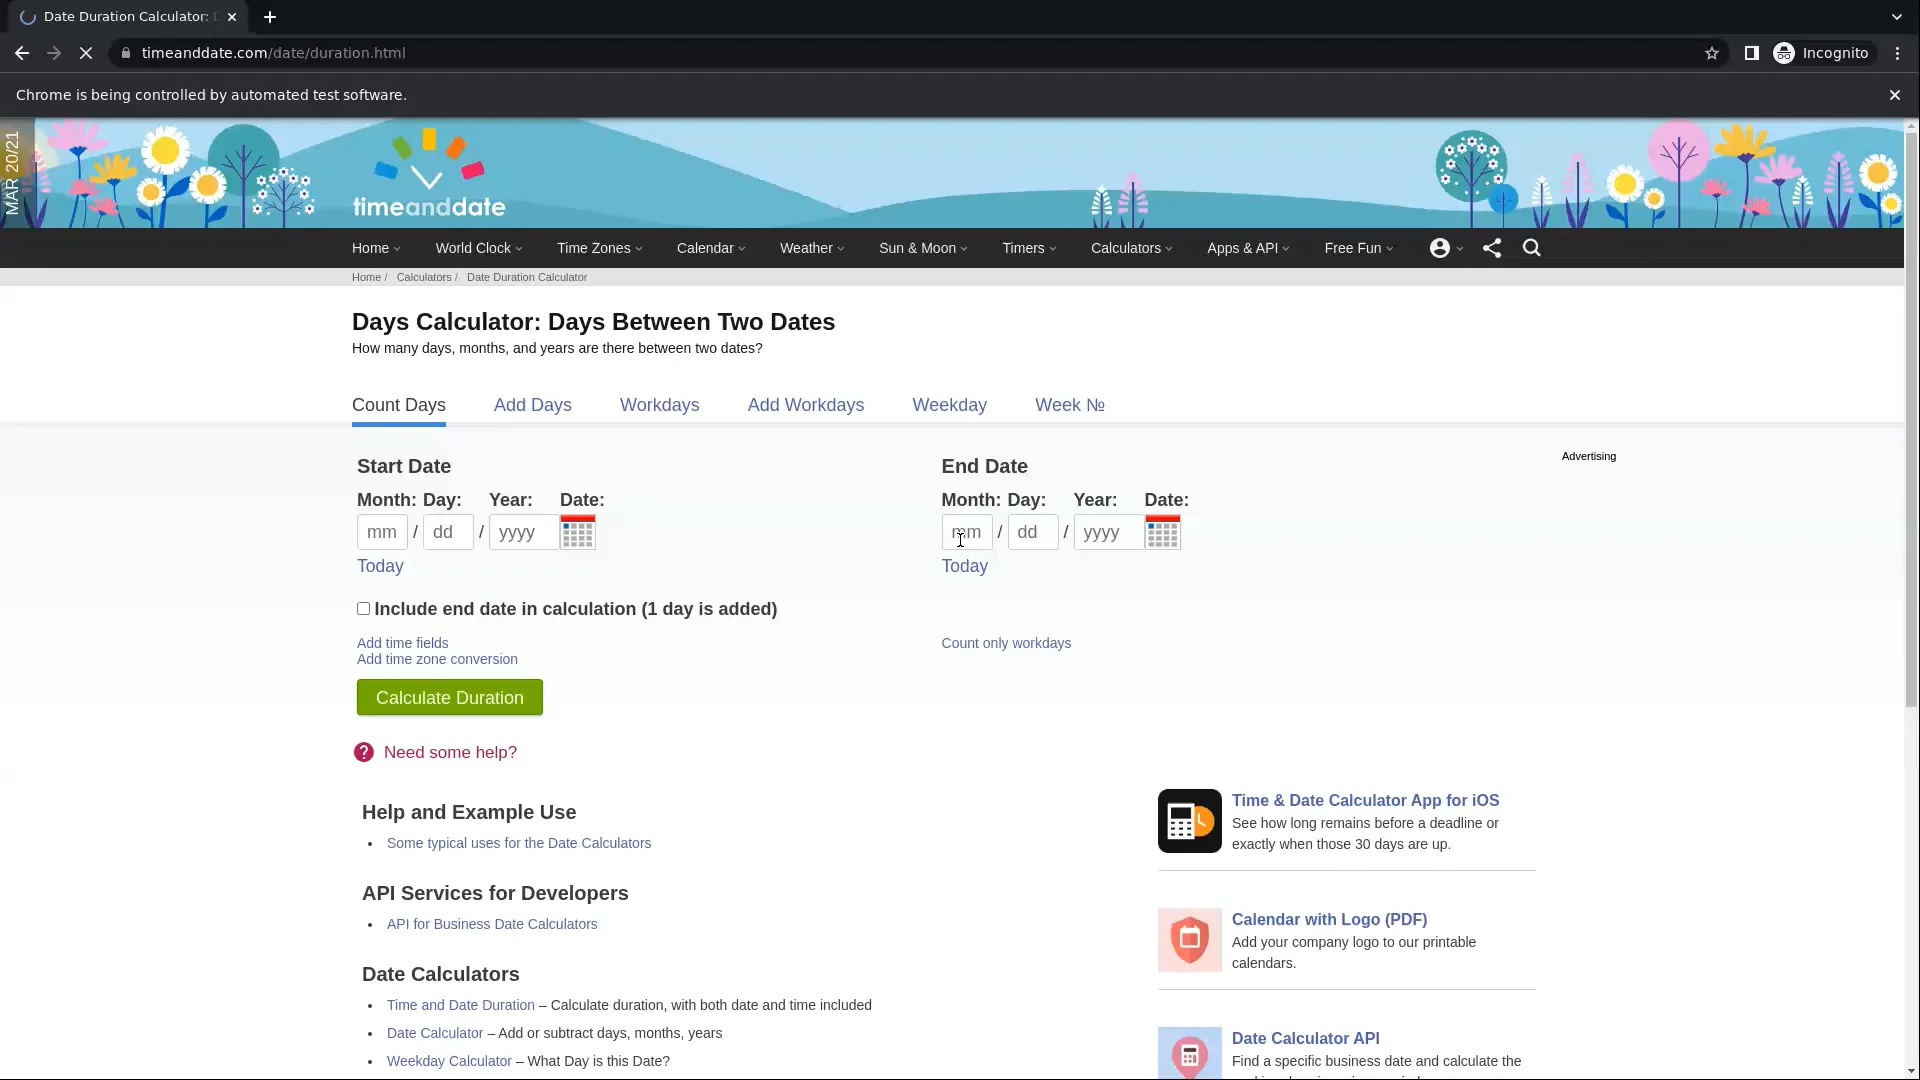Click the page vertical scrollbar
This screenshot has width=1920, height=1080.
pyautogui.click(x=1911, y=420)
